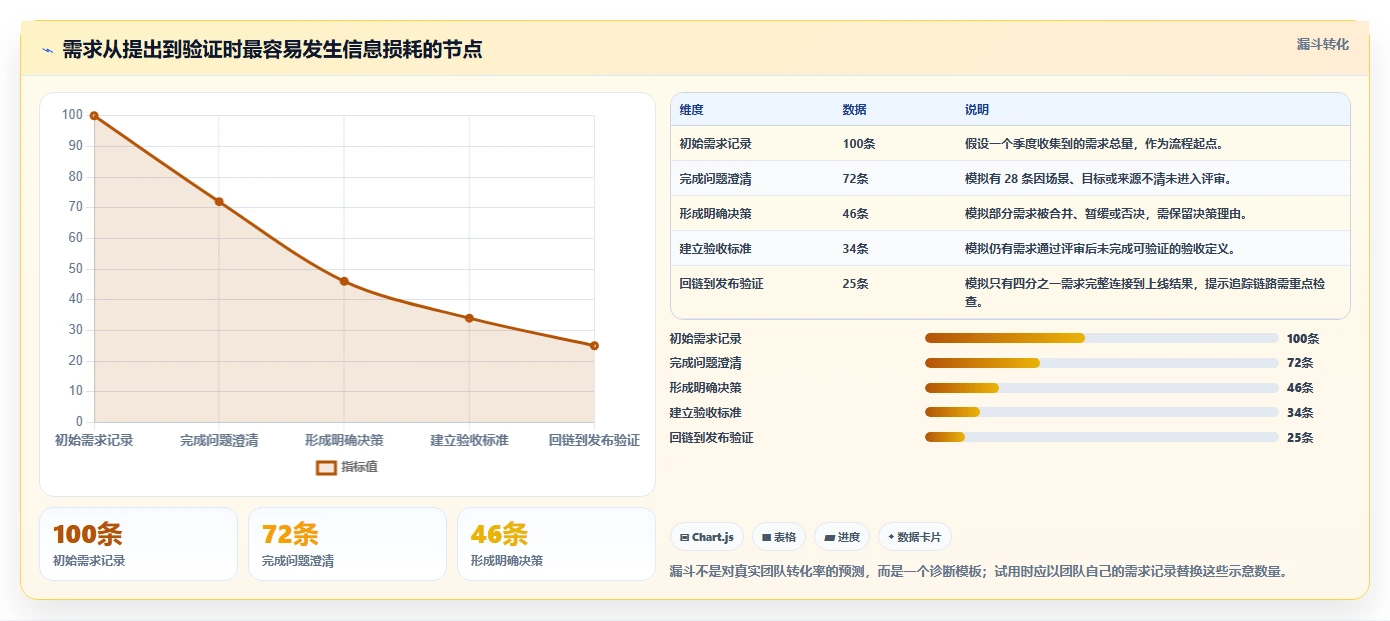Open the 46条 形成明确决策 stat card
Viewport: 1390px width, 621px height.
tap(556, 544)
